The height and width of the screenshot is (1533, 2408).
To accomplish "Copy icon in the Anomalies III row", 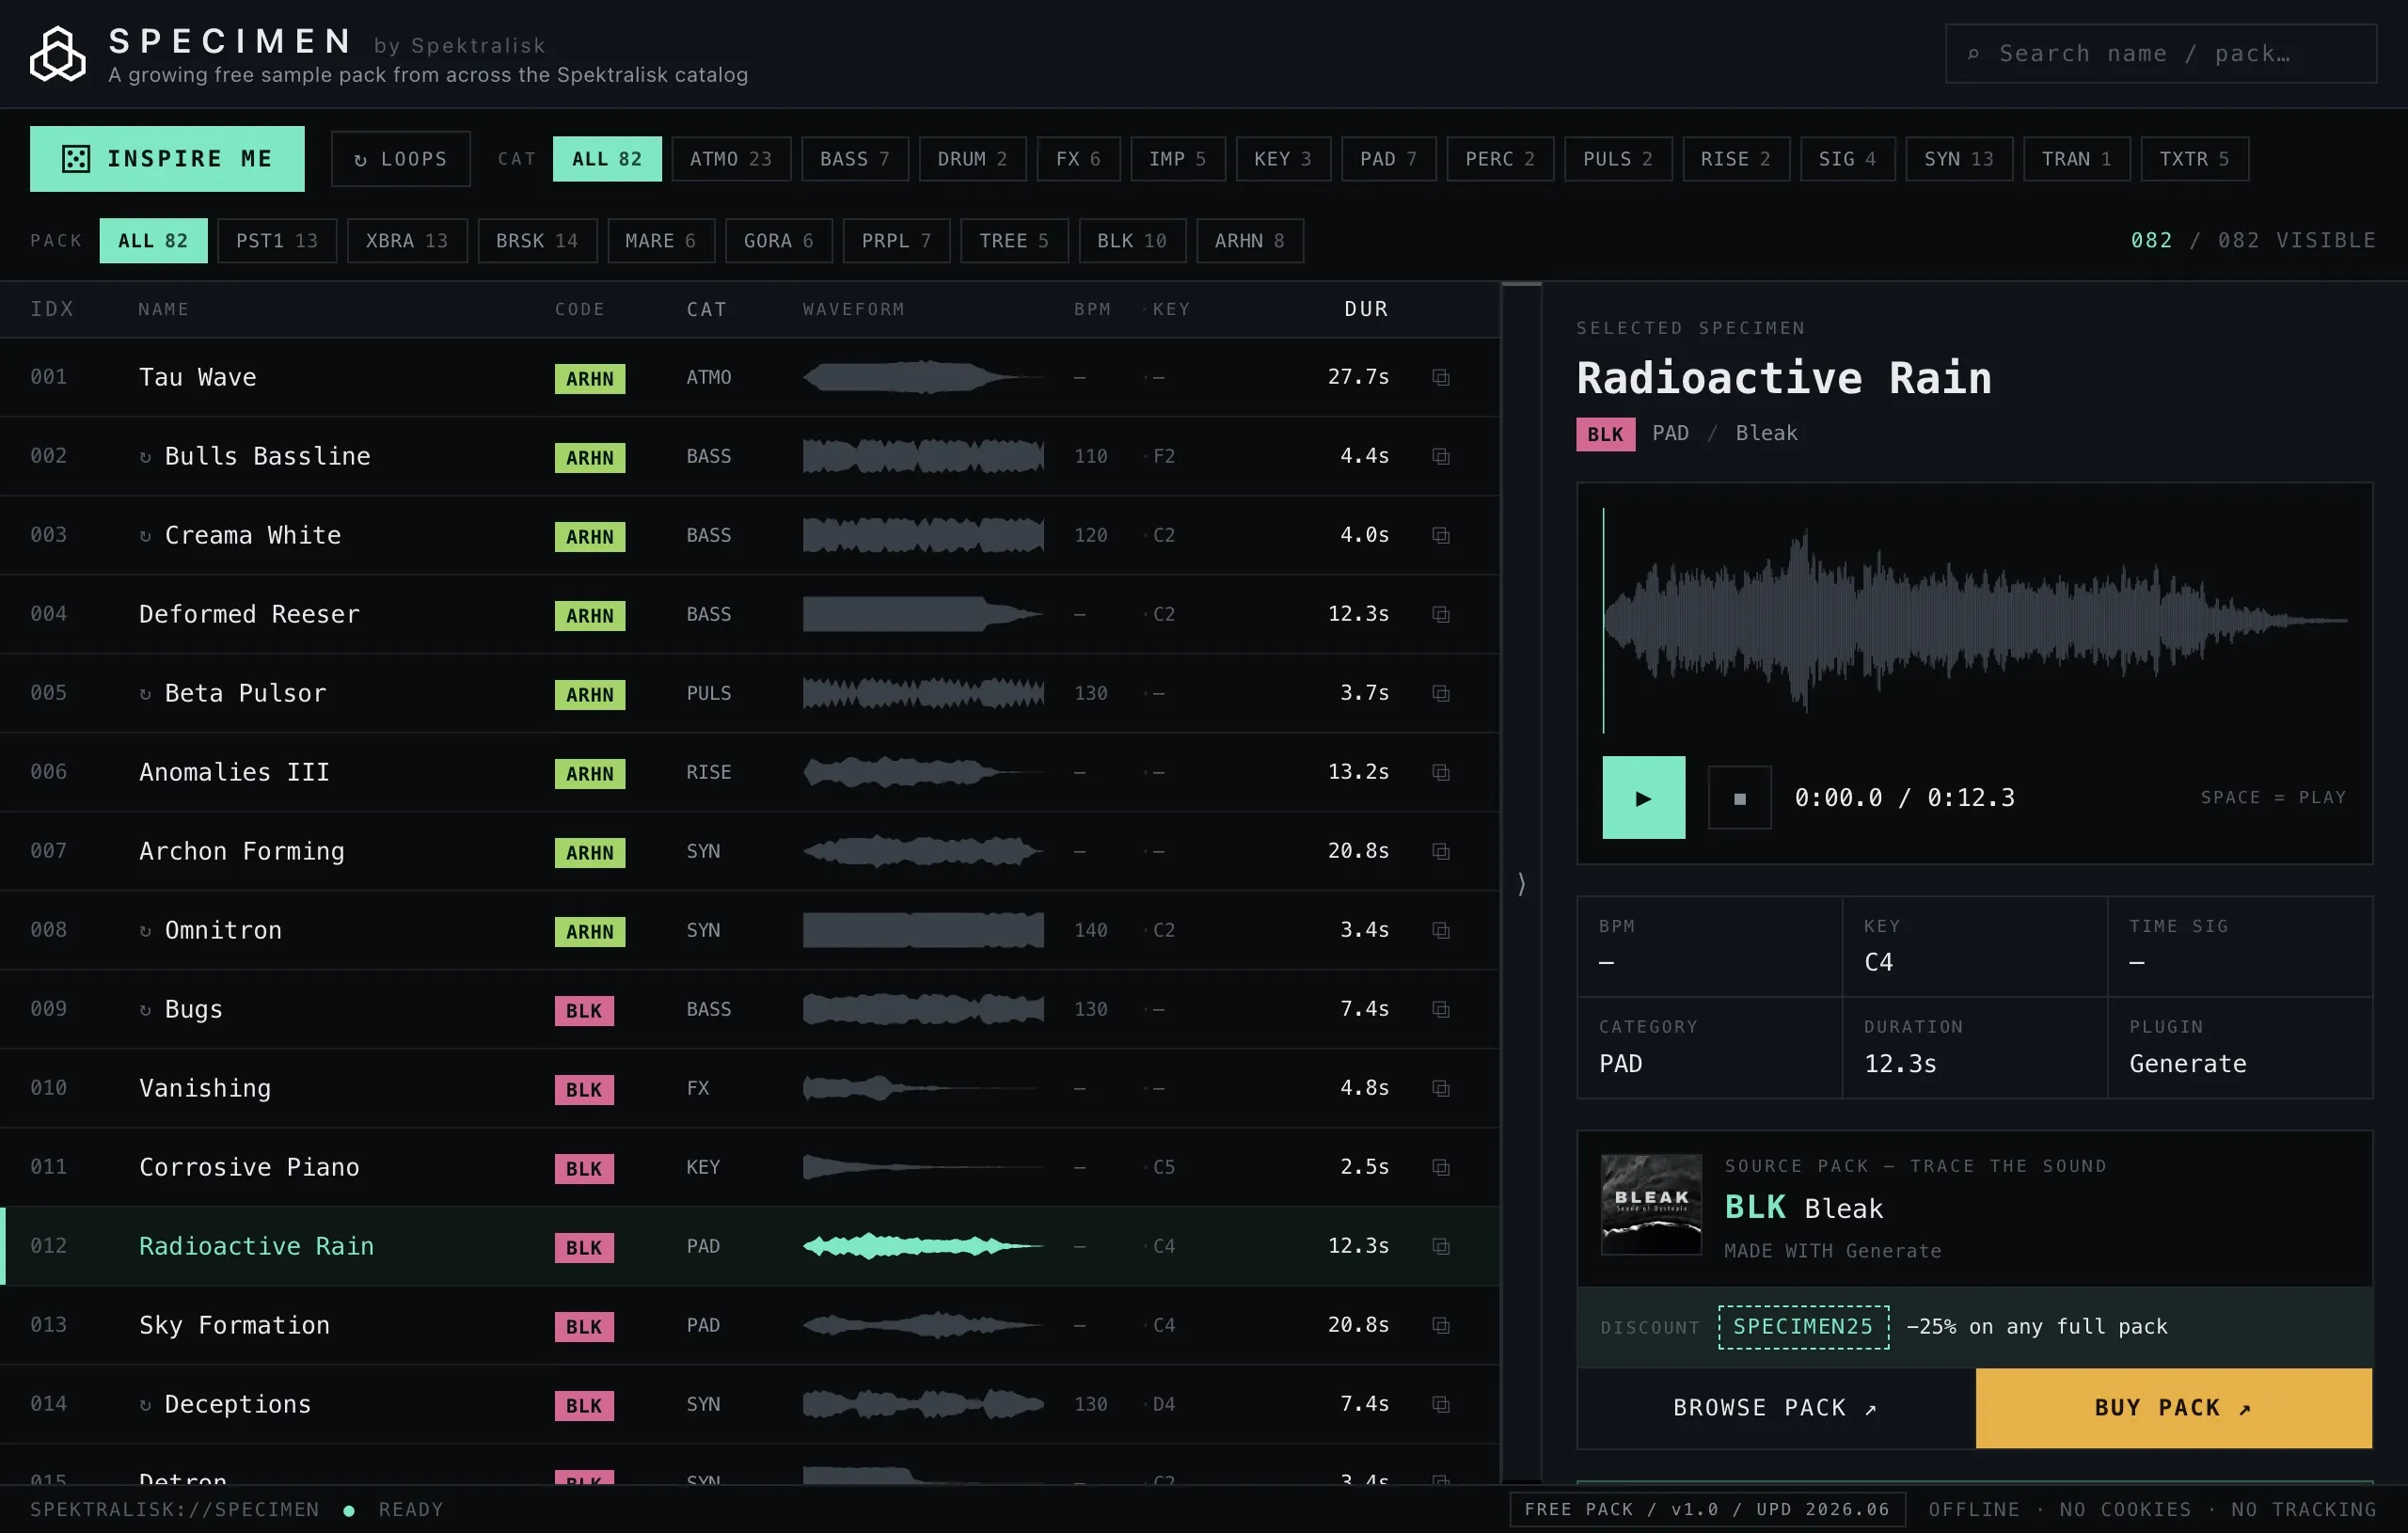I will (x=1441, y=772).
